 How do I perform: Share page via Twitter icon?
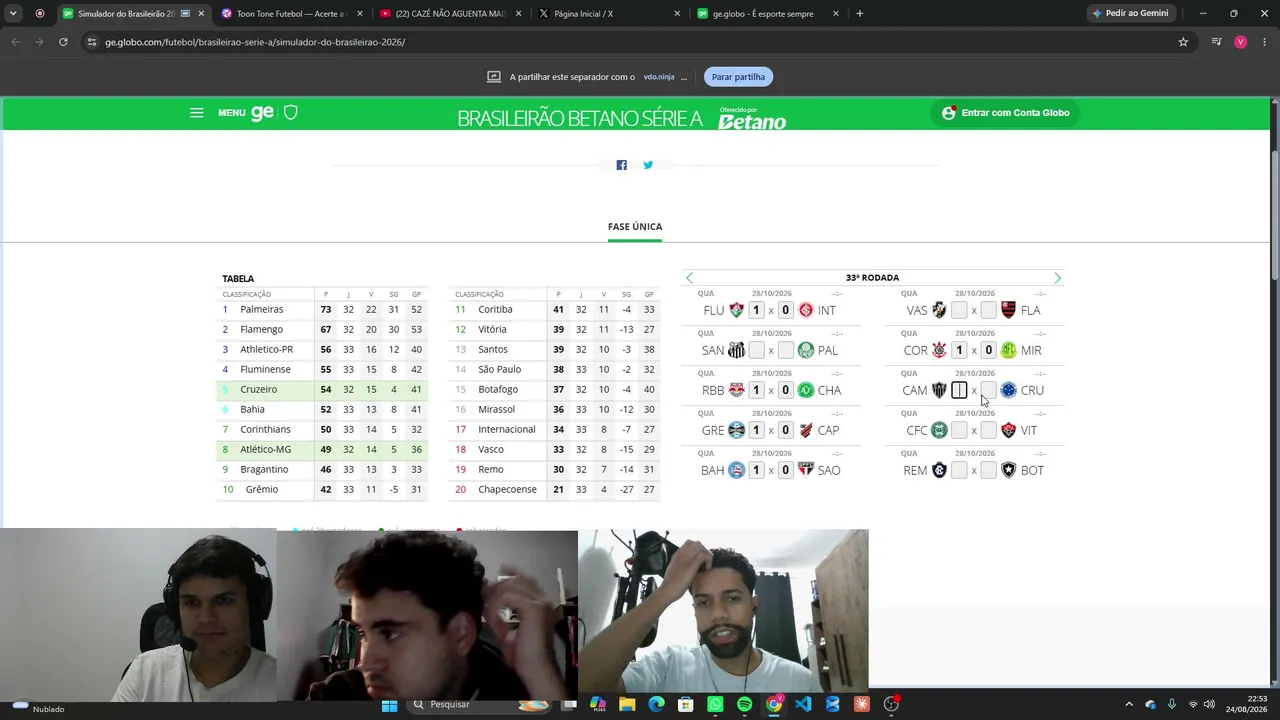pyautogui.click(x=648, y=165)
